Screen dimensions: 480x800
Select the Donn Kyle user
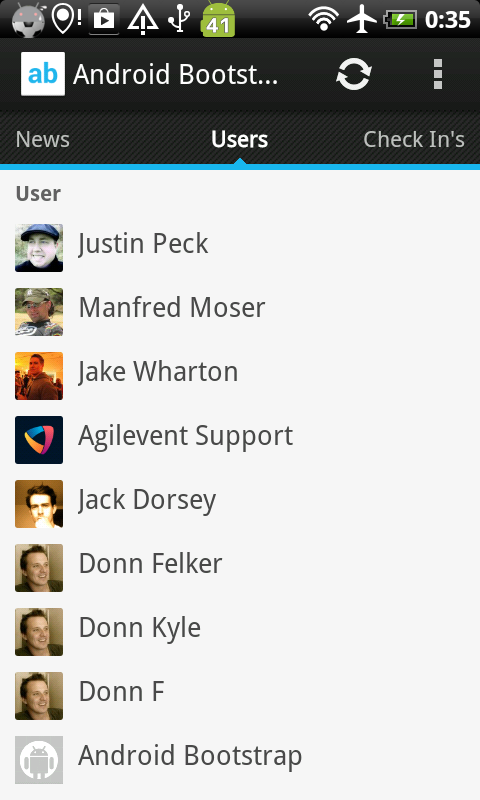tap(240, 632)
